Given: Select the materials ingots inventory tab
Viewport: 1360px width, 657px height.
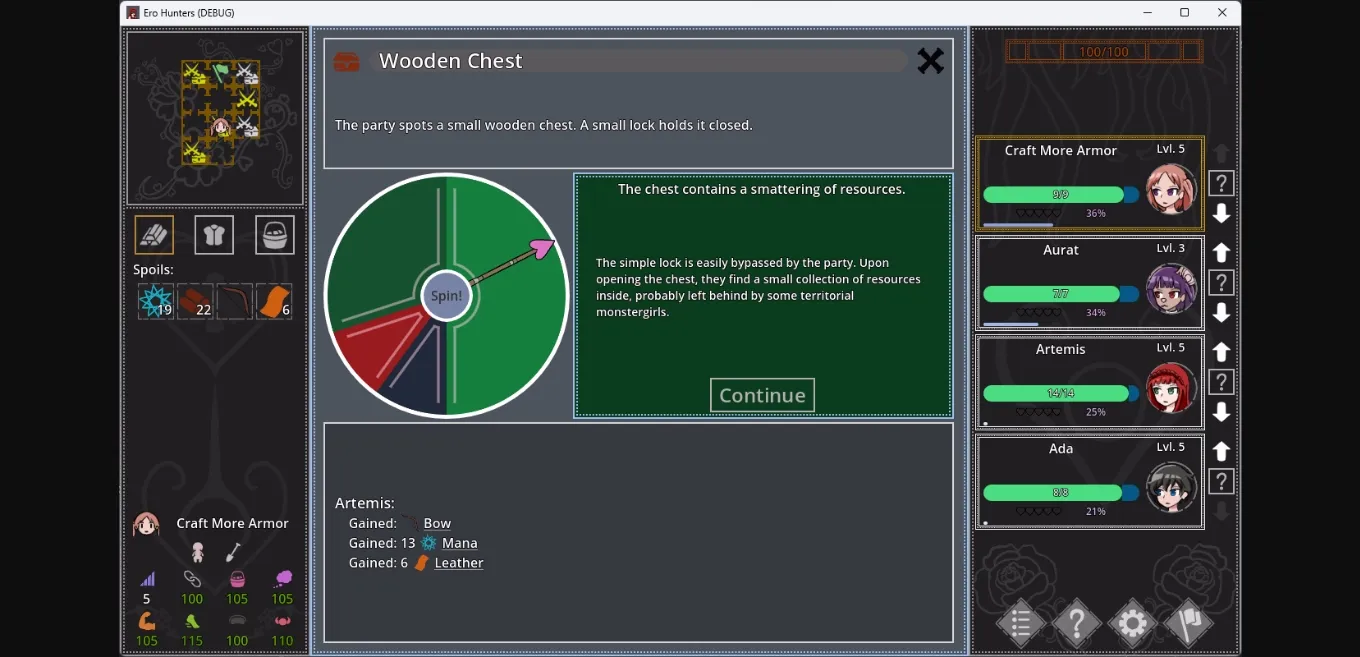Looking at the screenshot, I should tap(154, 235).
